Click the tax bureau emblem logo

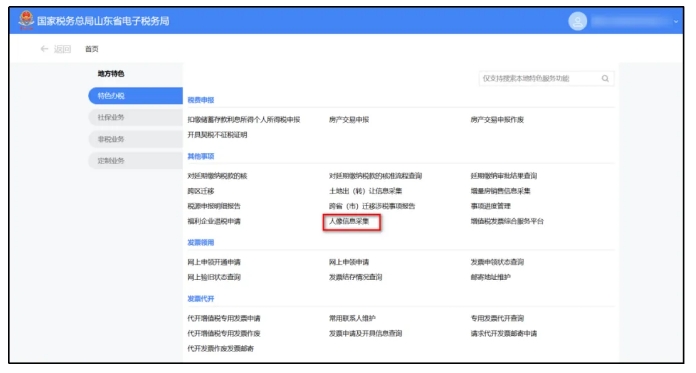(26, 20)
